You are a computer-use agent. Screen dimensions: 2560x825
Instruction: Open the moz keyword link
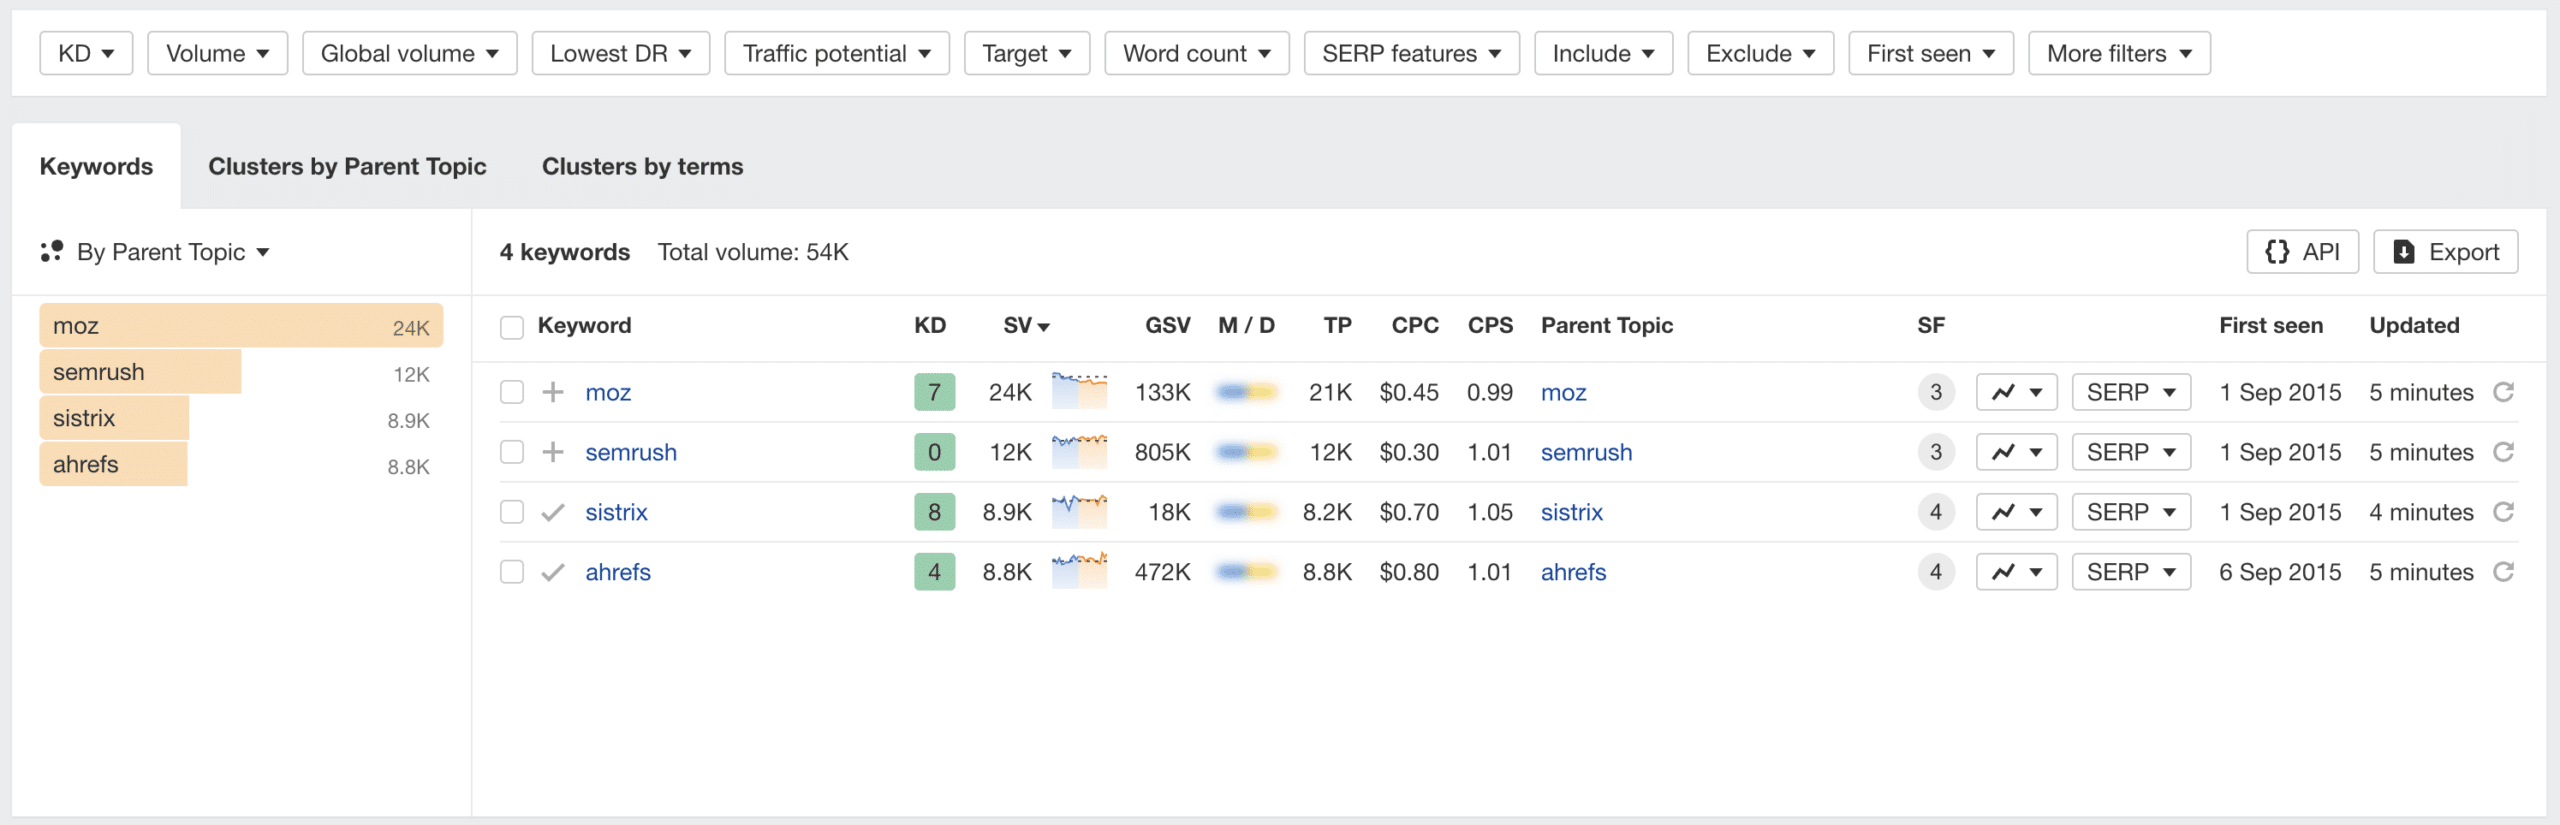click(x=608, y=392)
